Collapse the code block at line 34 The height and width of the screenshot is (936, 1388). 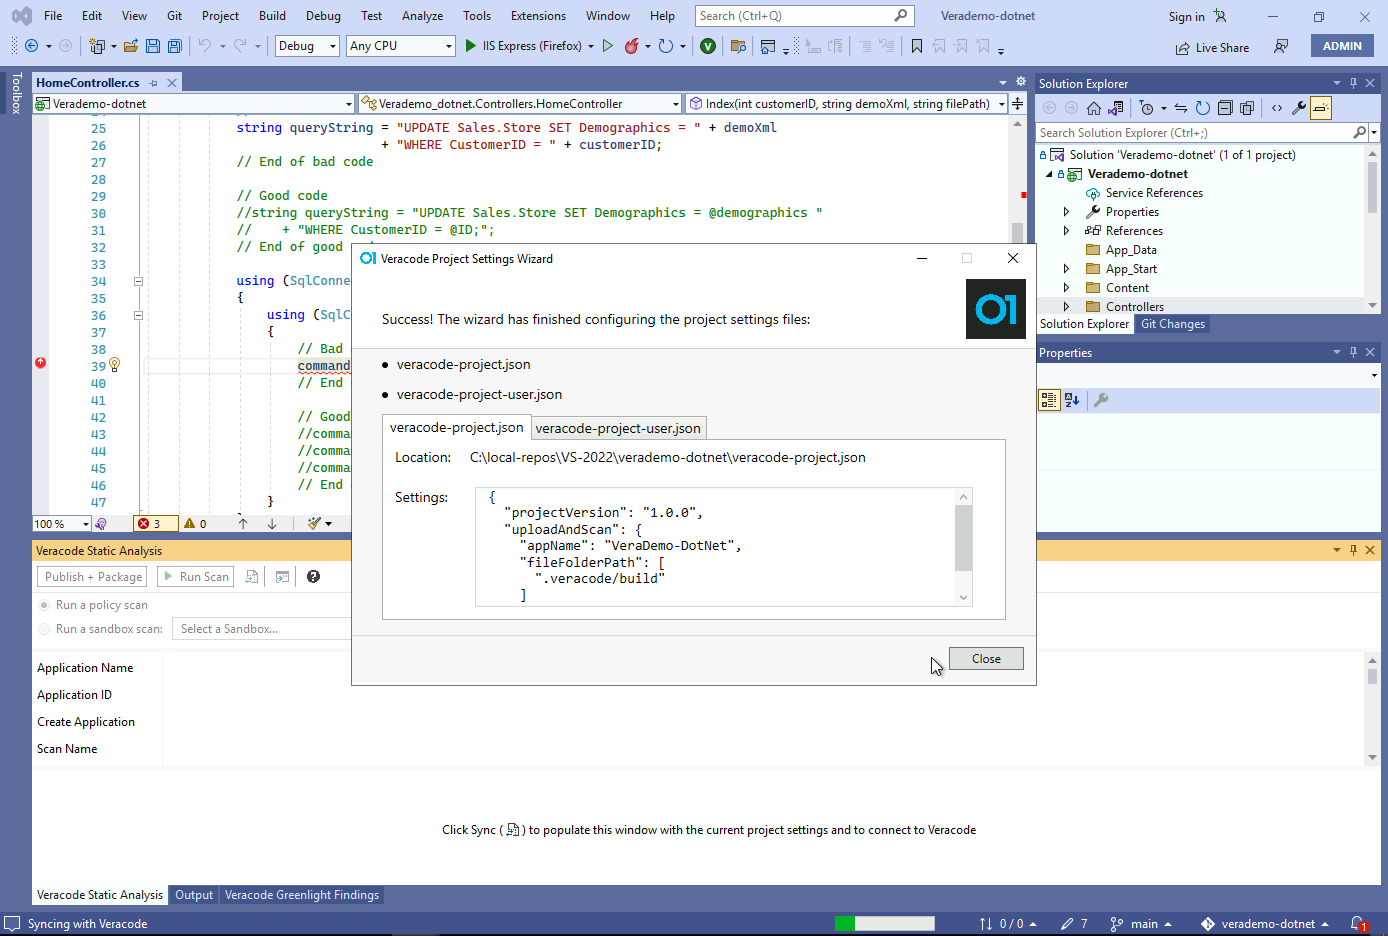coord(138,281)
